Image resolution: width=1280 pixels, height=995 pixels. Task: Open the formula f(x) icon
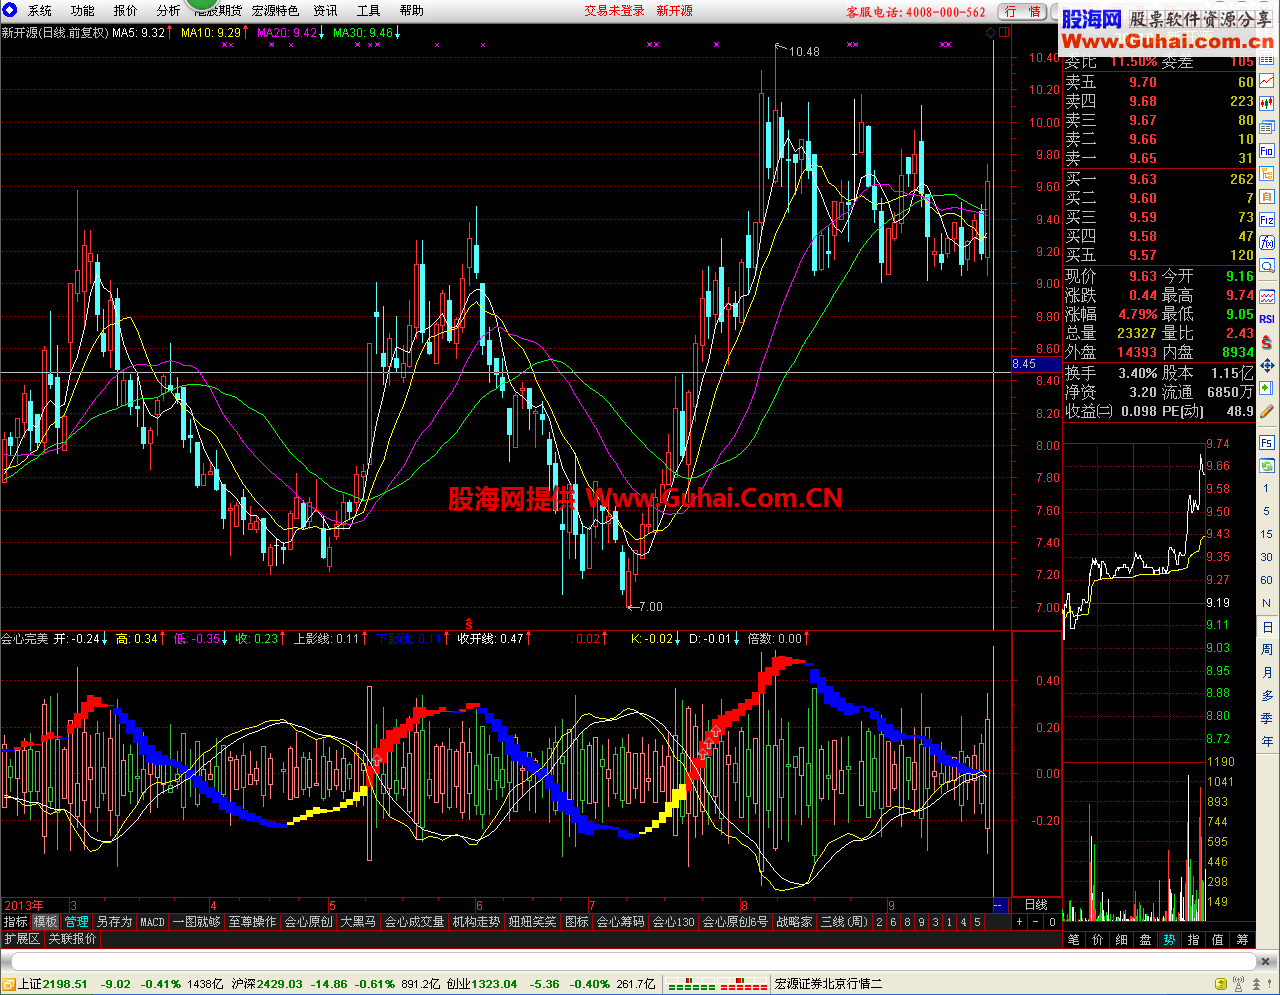pyautogui.click(x=1267, y=241)
